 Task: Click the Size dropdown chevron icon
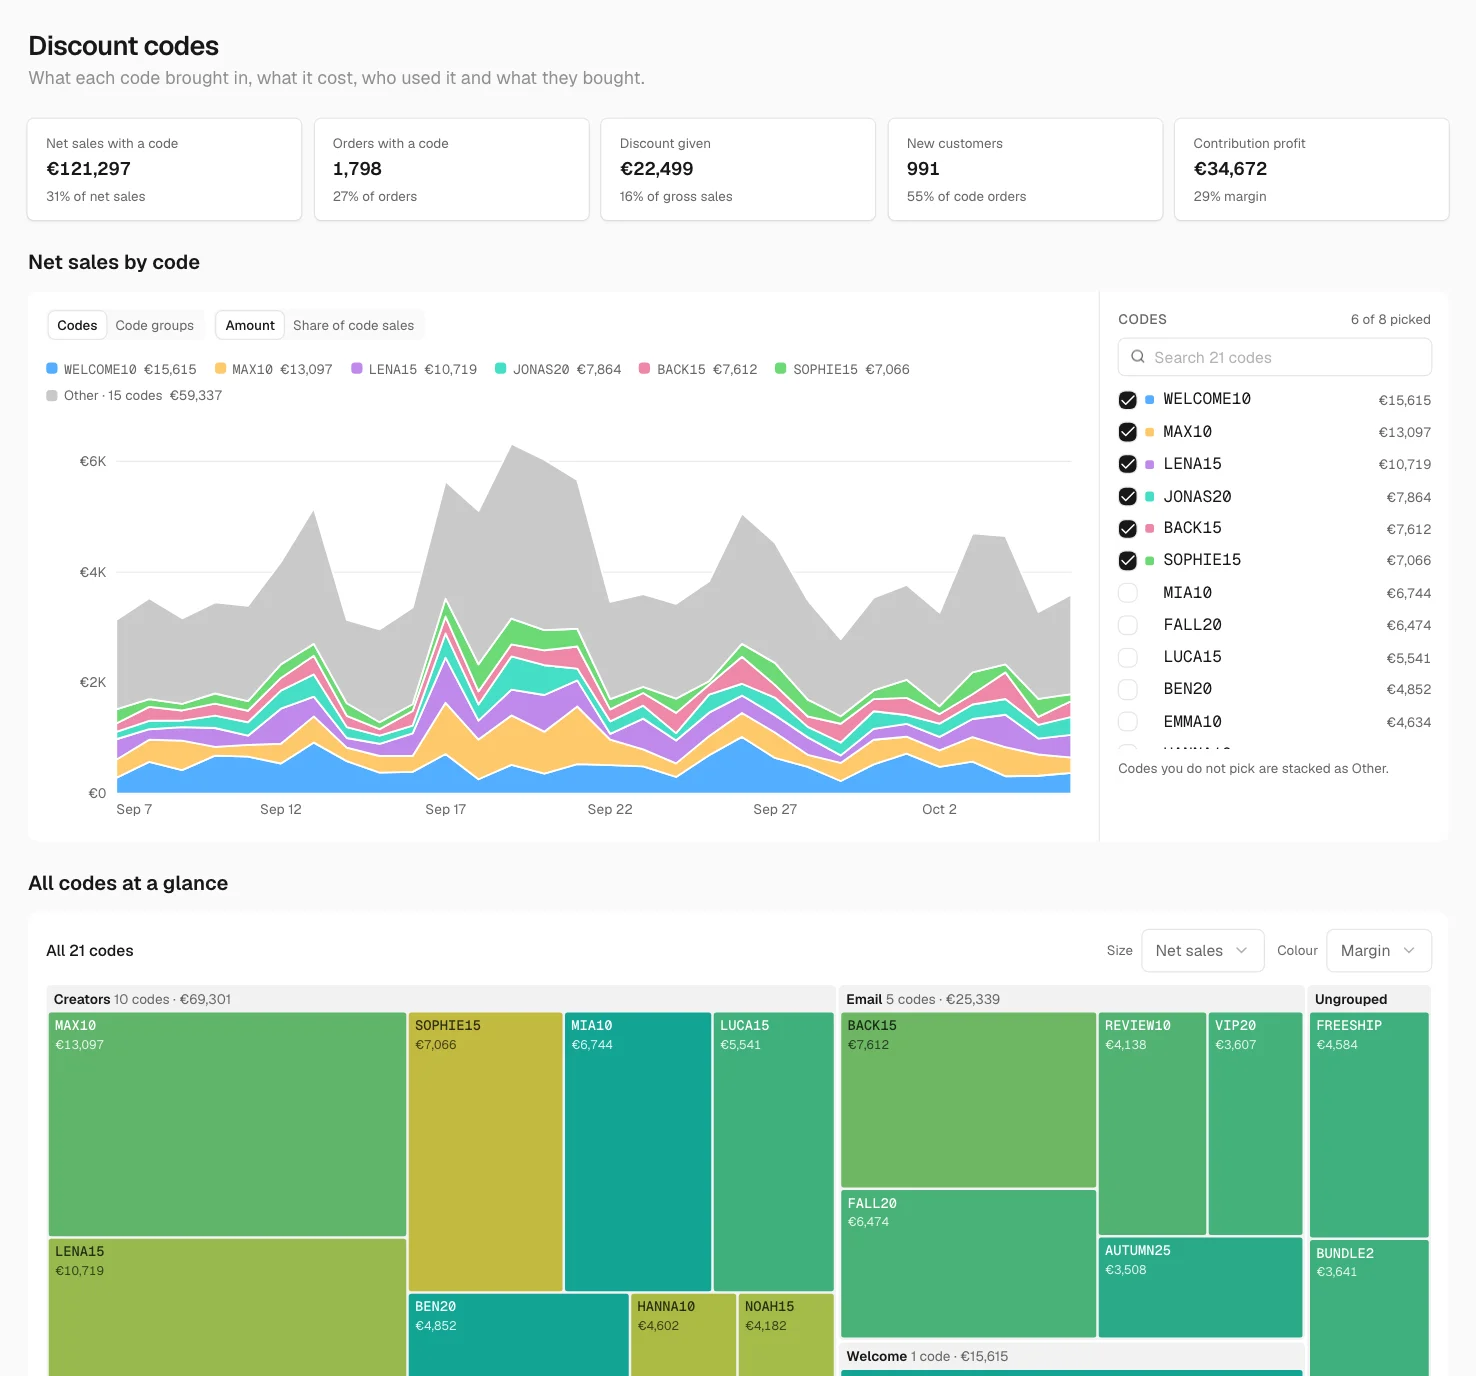click(1241, 950)
